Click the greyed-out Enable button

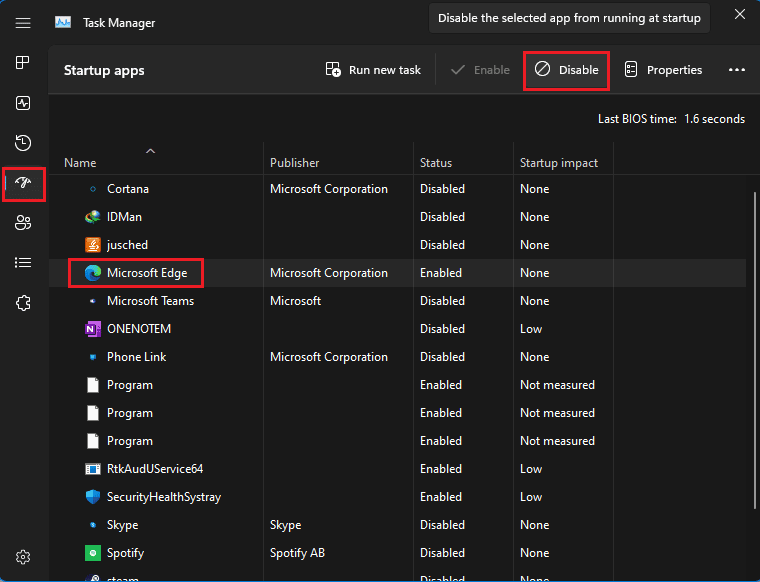point(480,70)
